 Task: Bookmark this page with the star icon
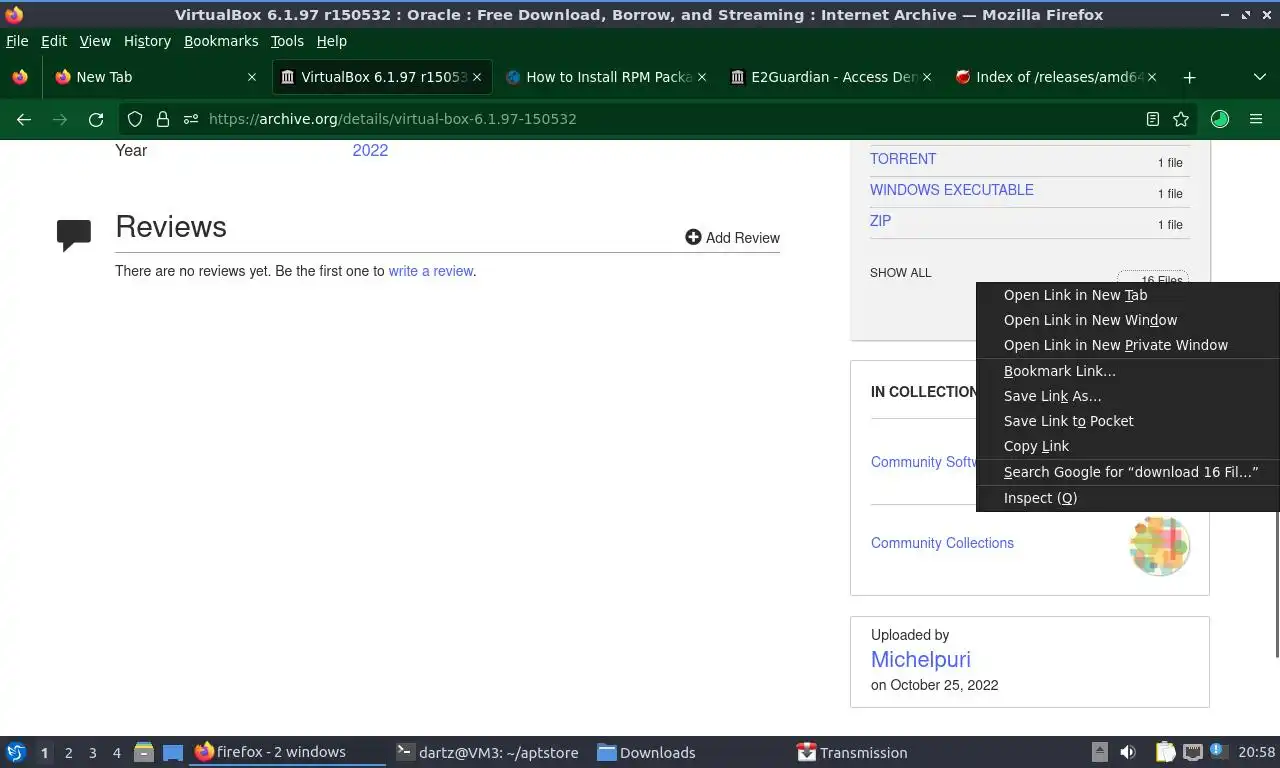pos(1181,119)
